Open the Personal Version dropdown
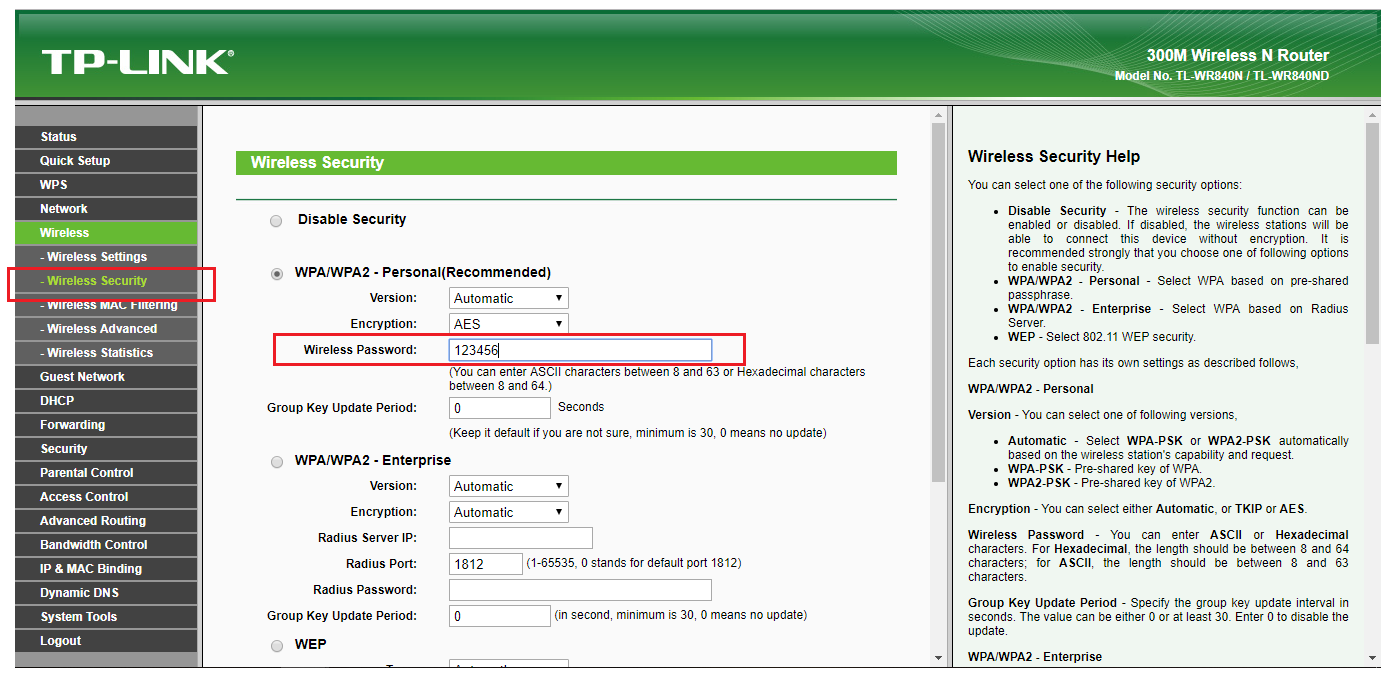Viewport: 1393px width, 675px height. tap(508, 298)
